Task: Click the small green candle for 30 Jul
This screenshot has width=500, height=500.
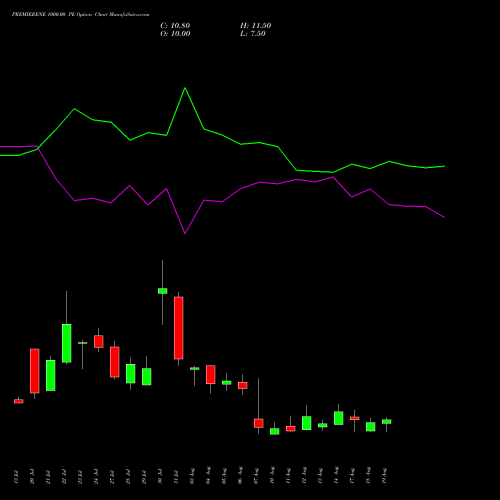Action: (162, 291)
